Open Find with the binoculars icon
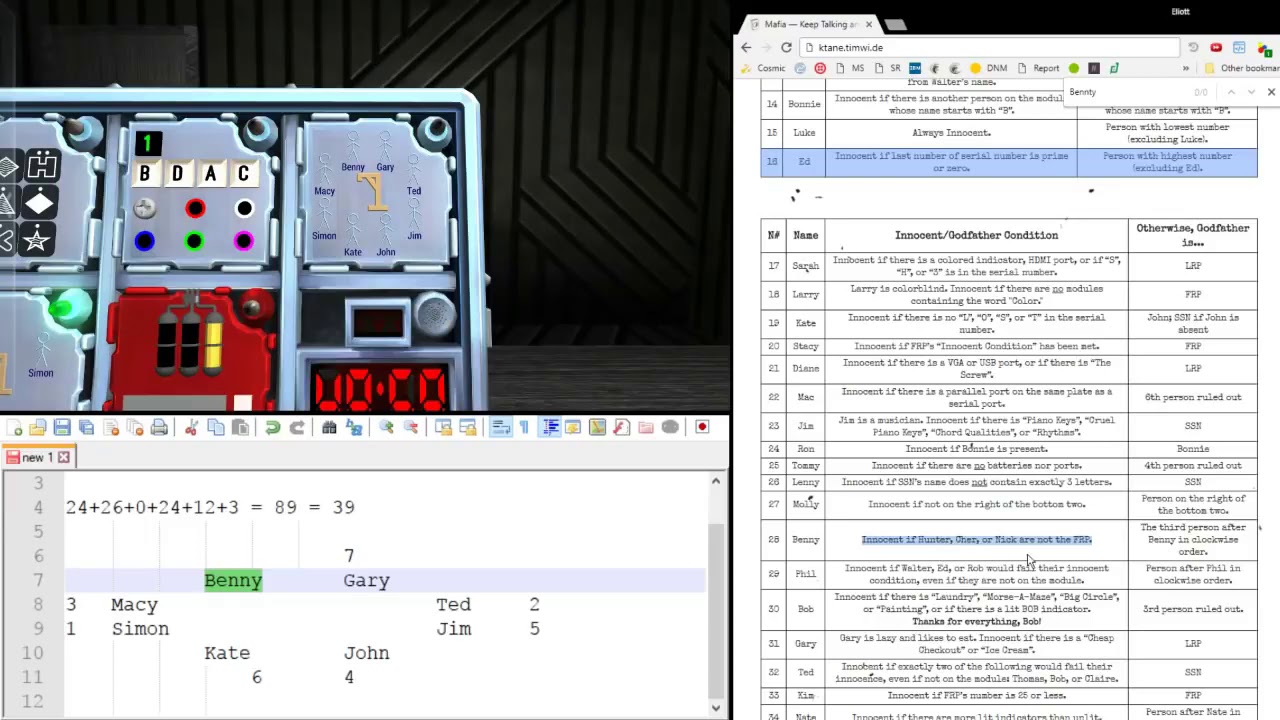Viewport: 1280px width, 720px height. [329, 428]
